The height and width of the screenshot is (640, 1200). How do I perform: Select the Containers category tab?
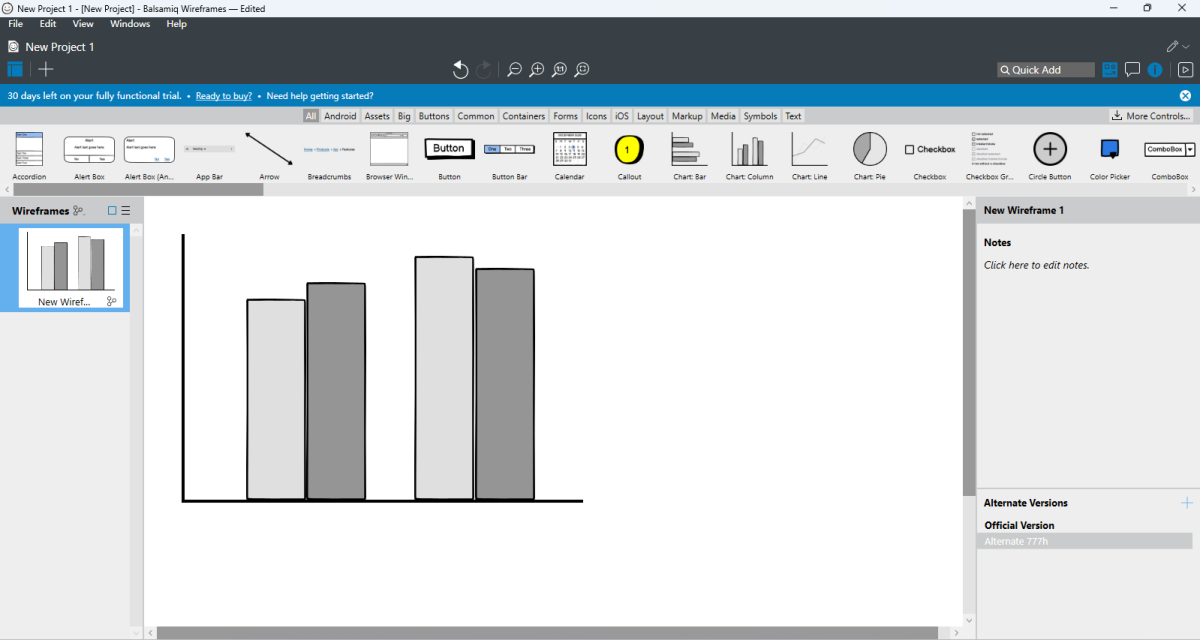pyautogui.click(x=523, y=116)
